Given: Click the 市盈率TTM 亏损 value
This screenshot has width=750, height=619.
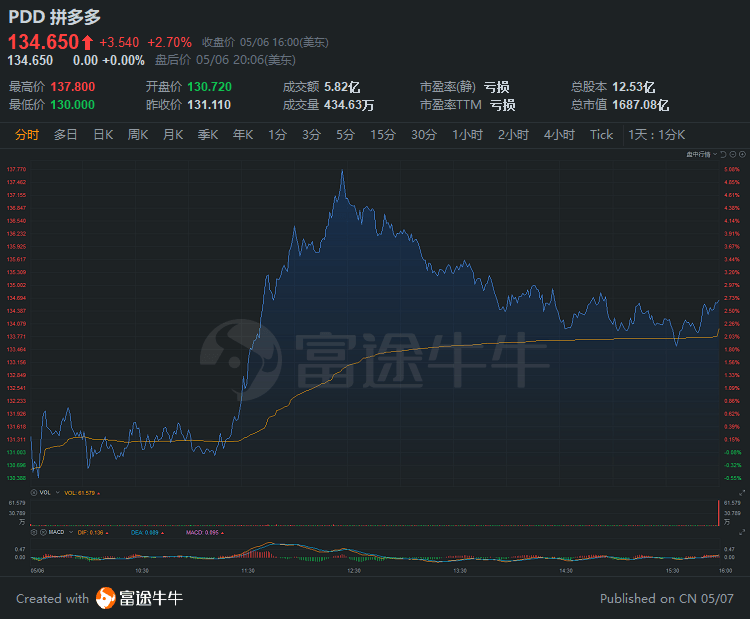Looking at the screenshot, I should [x=502, y=105].
